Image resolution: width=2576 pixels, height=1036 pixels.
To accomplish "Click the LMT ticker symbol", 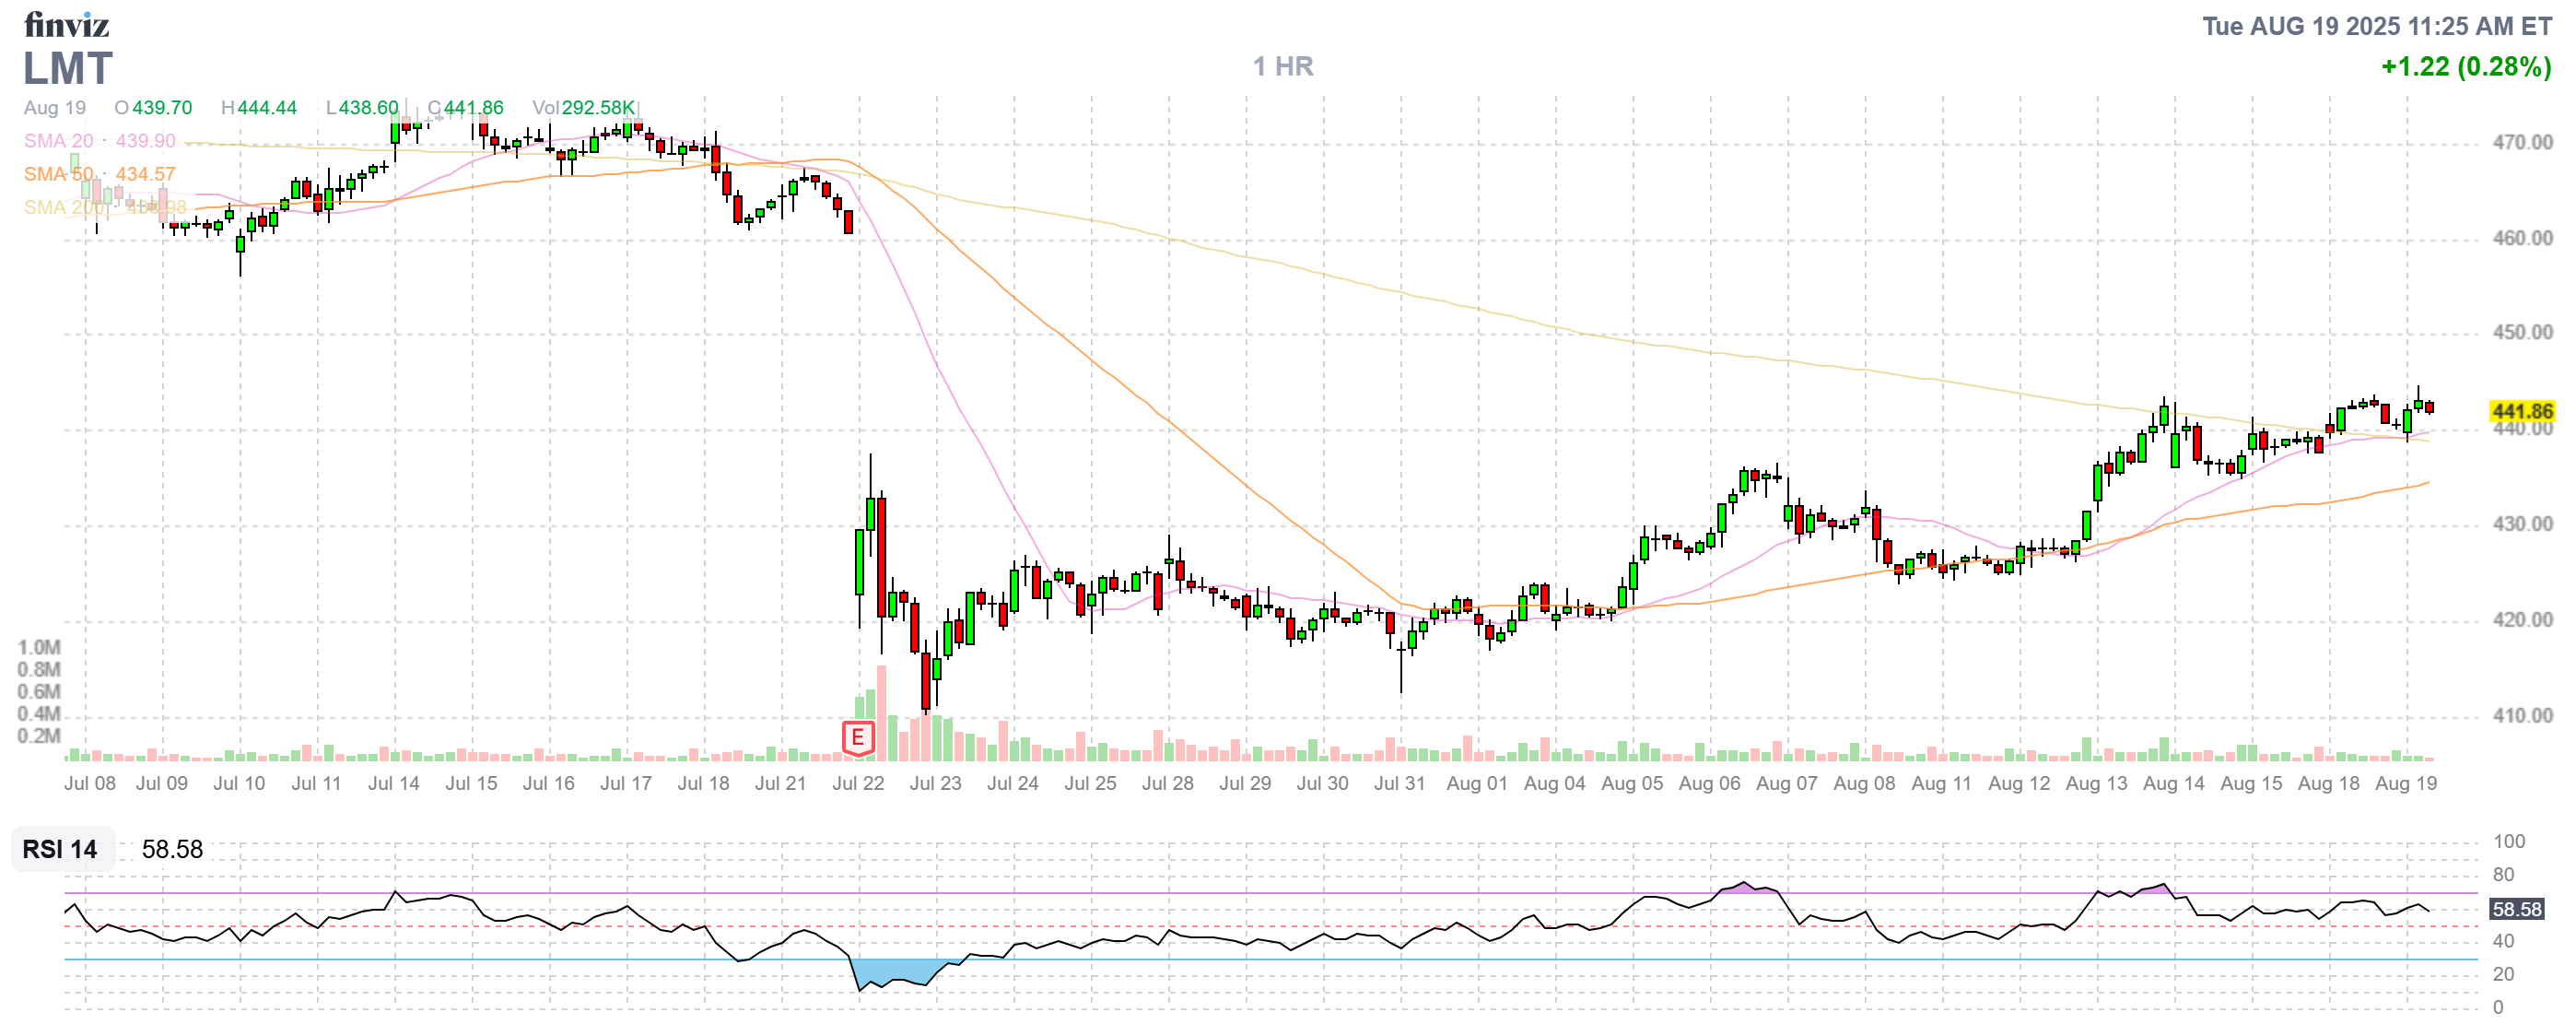I will (x=68, y=69).
